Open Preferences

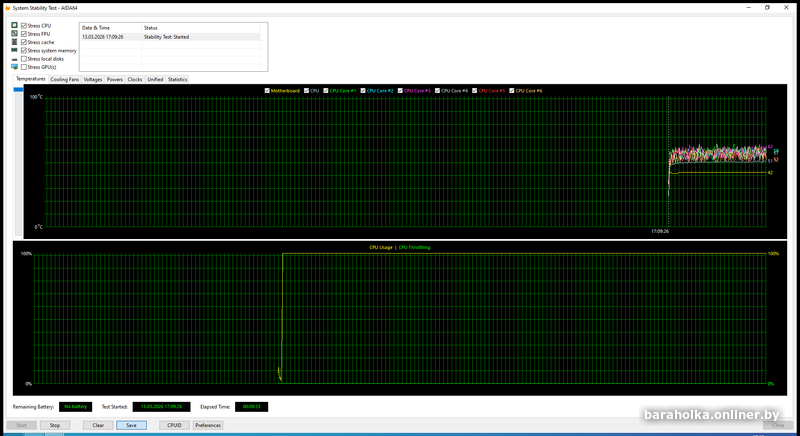[x=208, y=425]
